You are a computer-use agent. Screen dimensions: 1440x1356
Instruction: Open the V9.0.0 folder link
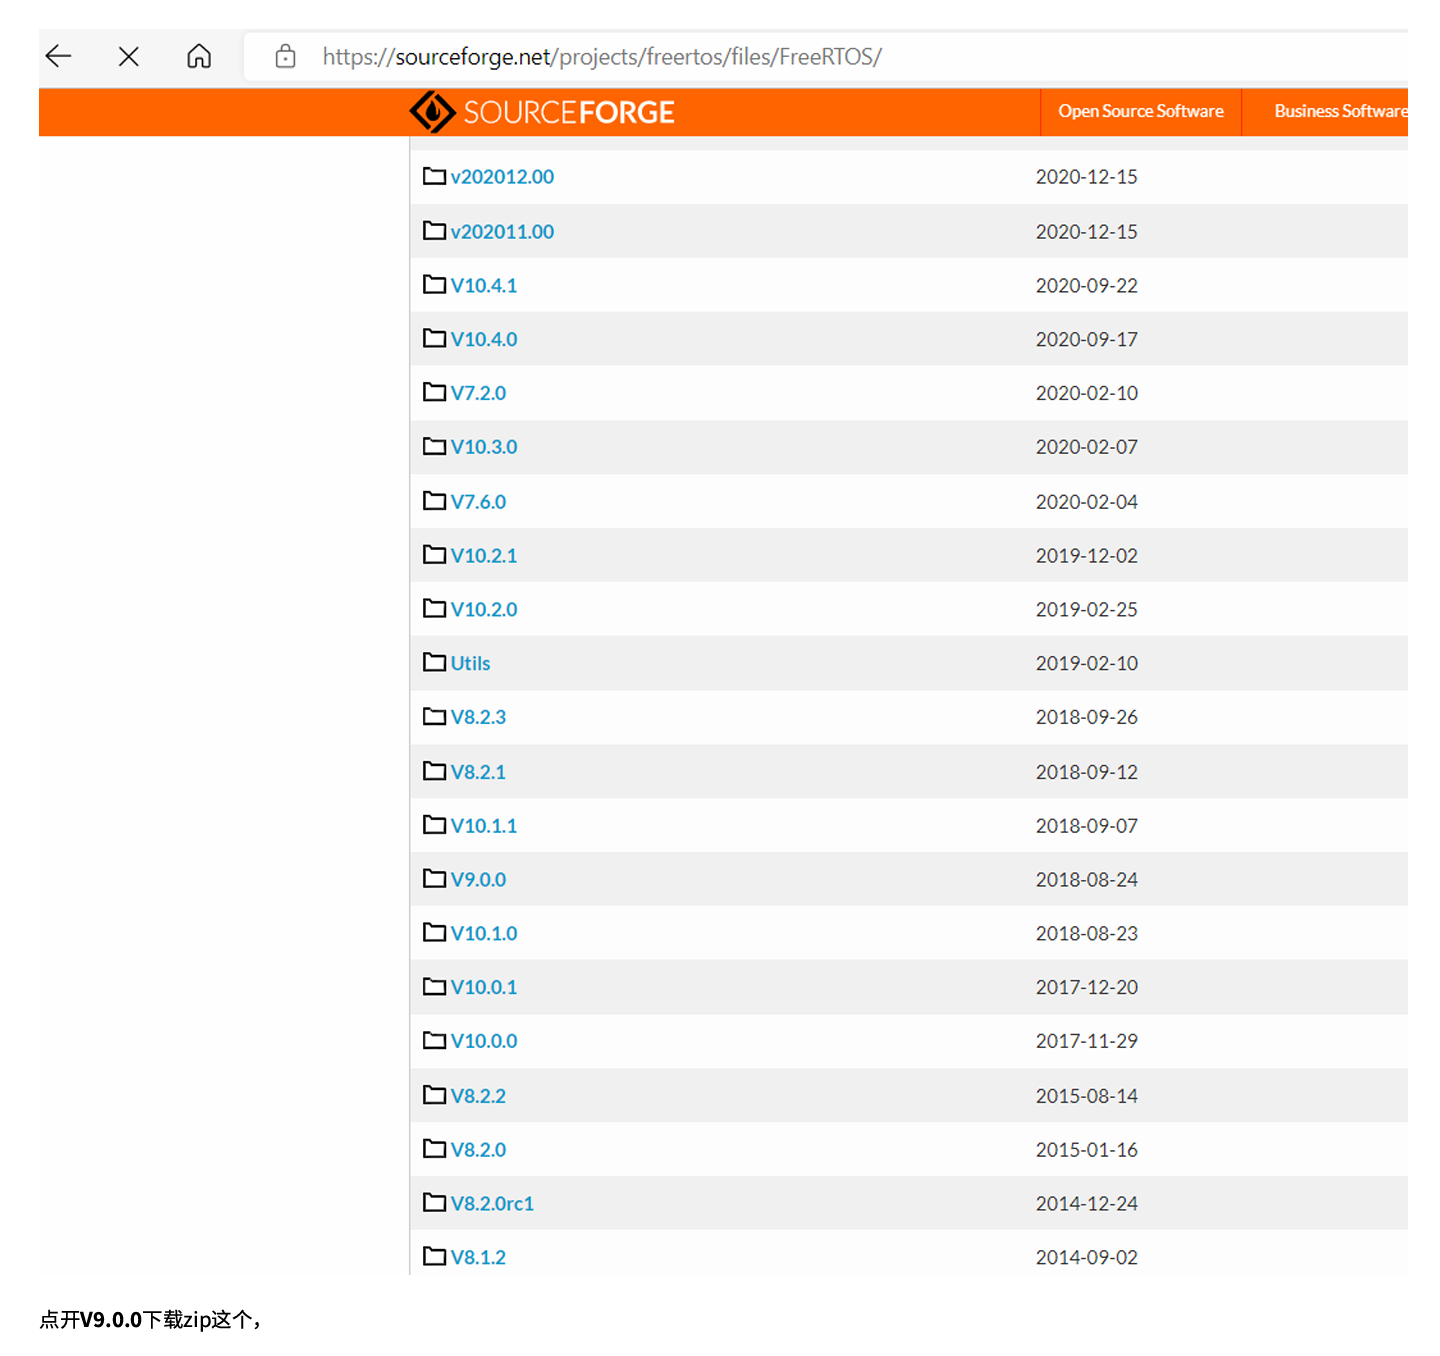click(x=478, y=880)
